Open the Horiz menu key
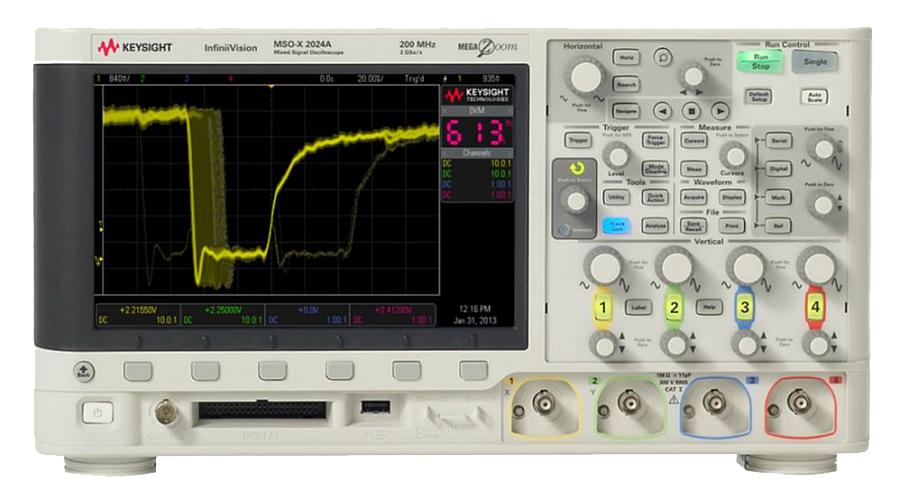 pos(626,57)
